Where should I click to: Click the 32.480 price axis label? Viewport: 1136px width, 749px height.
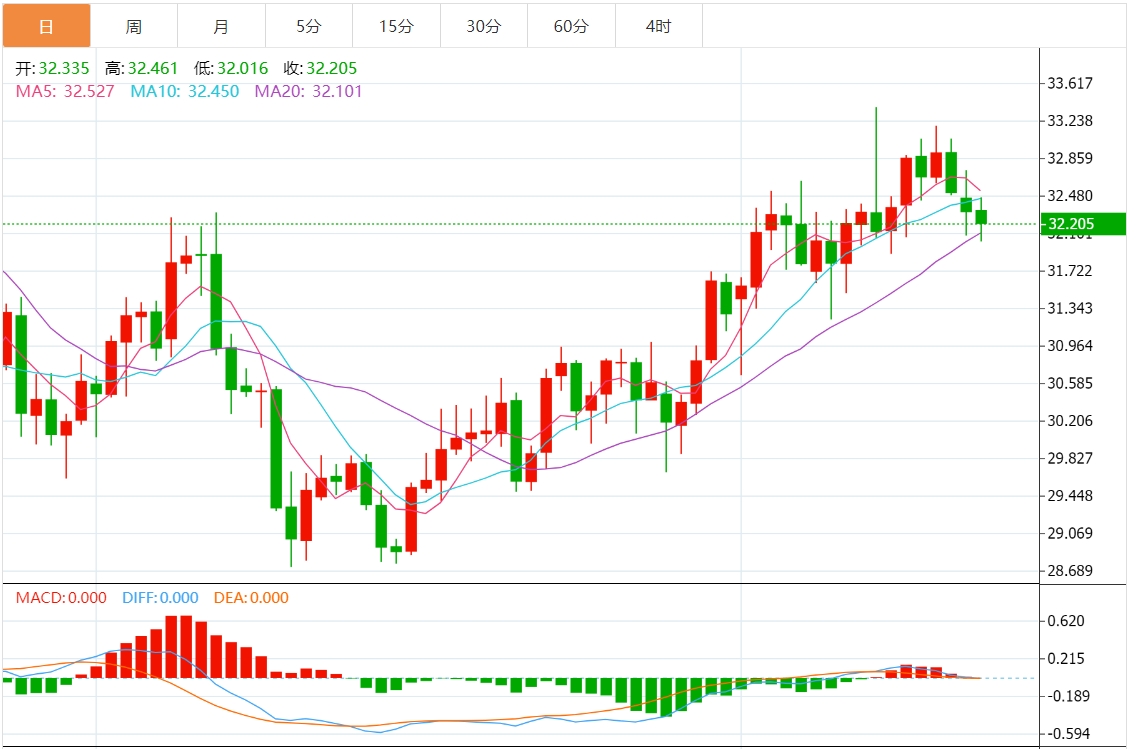coord(1069,196)
